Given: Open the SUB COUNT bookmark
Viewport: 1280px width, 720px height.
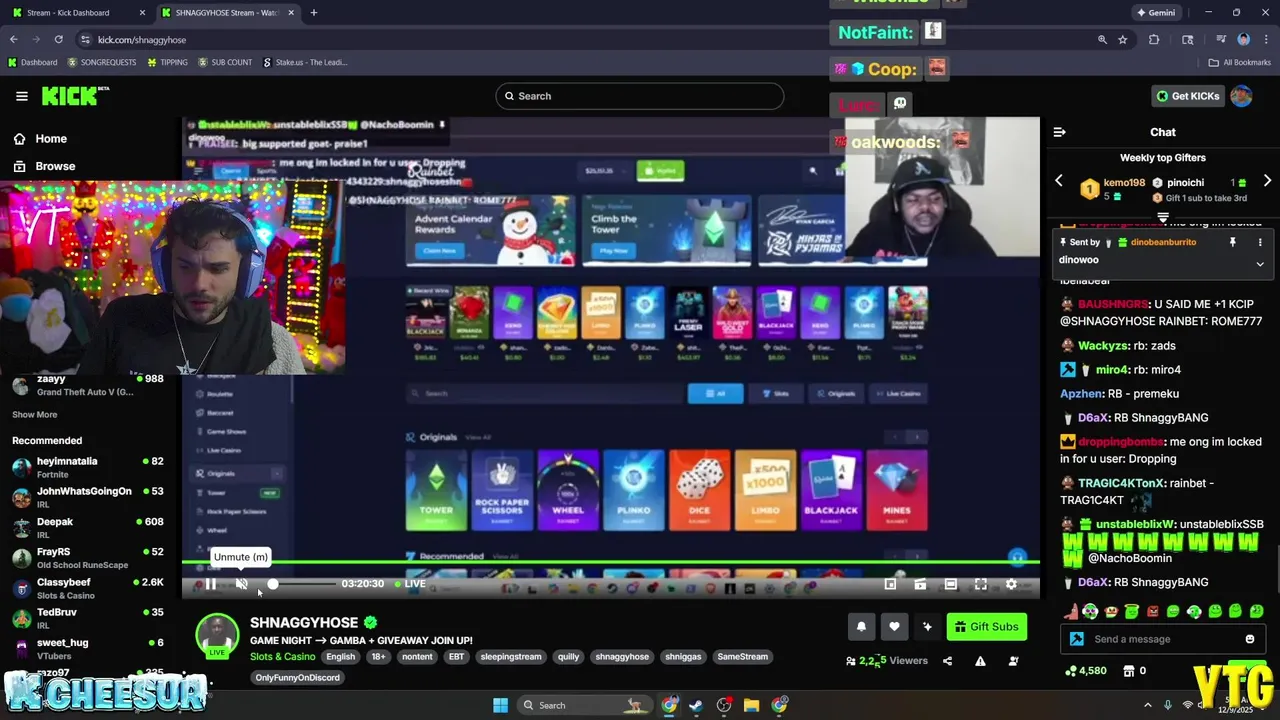Looking at the screenshot, I should tap(225, 62).
